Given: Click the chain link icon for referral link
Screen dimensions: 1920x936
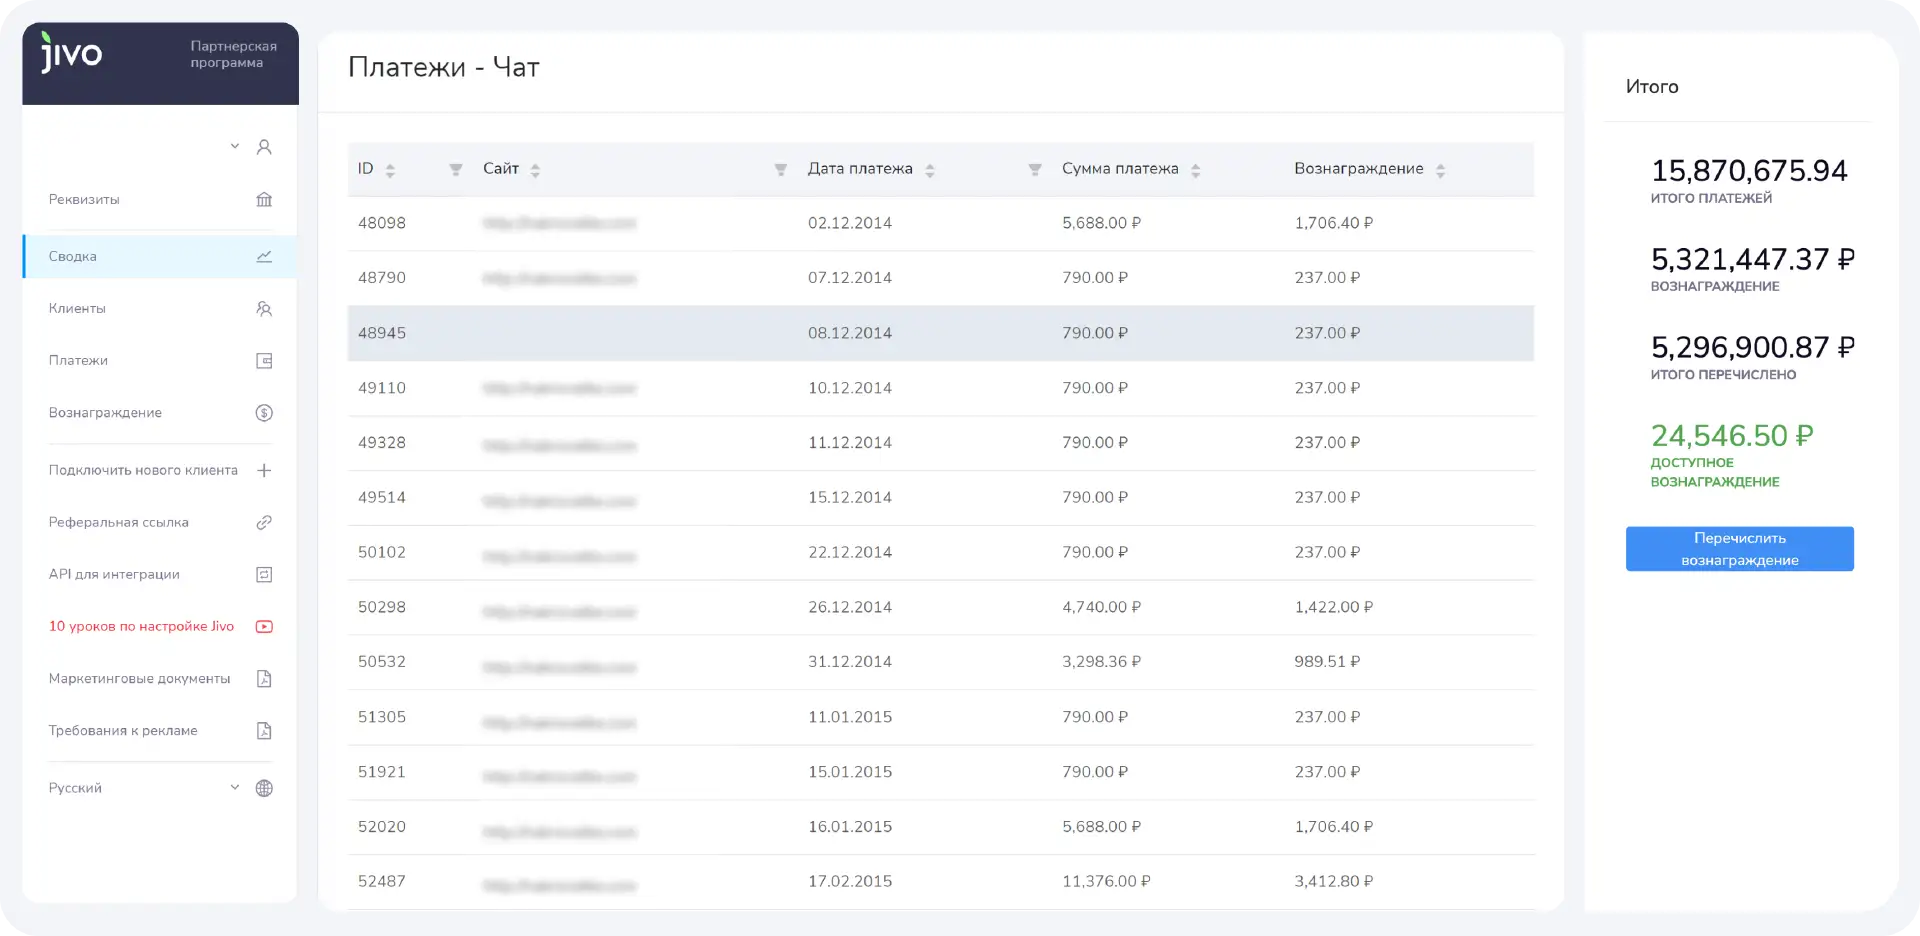Looking at the screenshot, I should pyautogui.click(x=264, y=522).
